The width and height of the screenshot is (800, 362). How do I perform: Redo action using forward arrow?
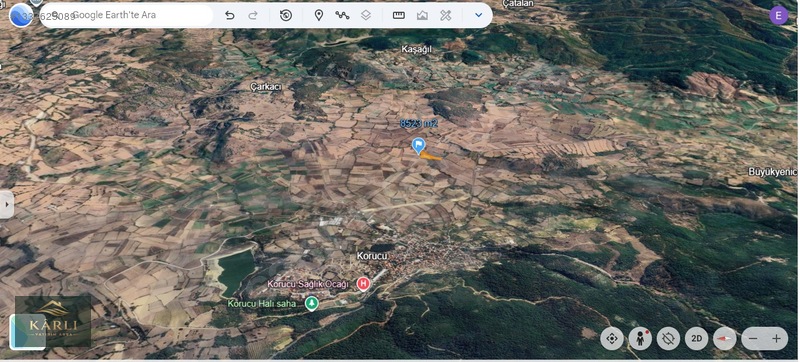pyautogui.click(x=253, y=15)
